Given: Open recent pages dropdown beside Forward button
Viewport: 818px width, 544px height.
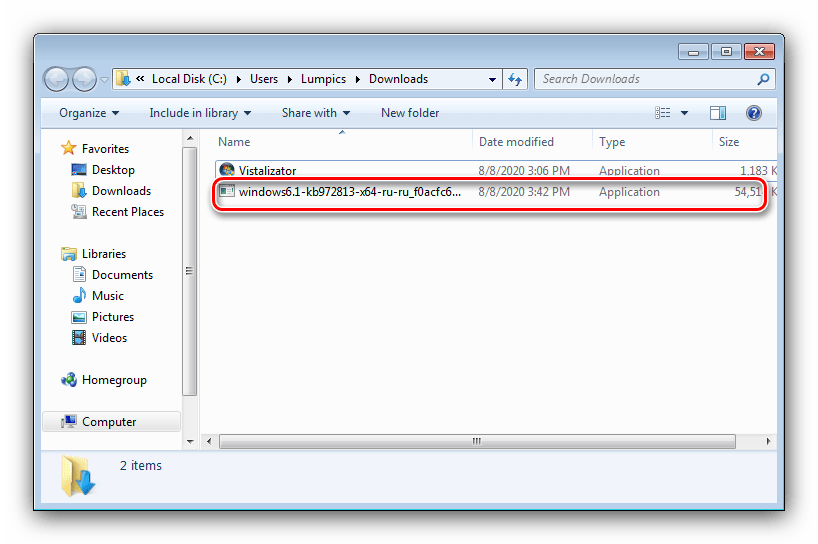Looking at the screenshot, I should click(104, 80).
